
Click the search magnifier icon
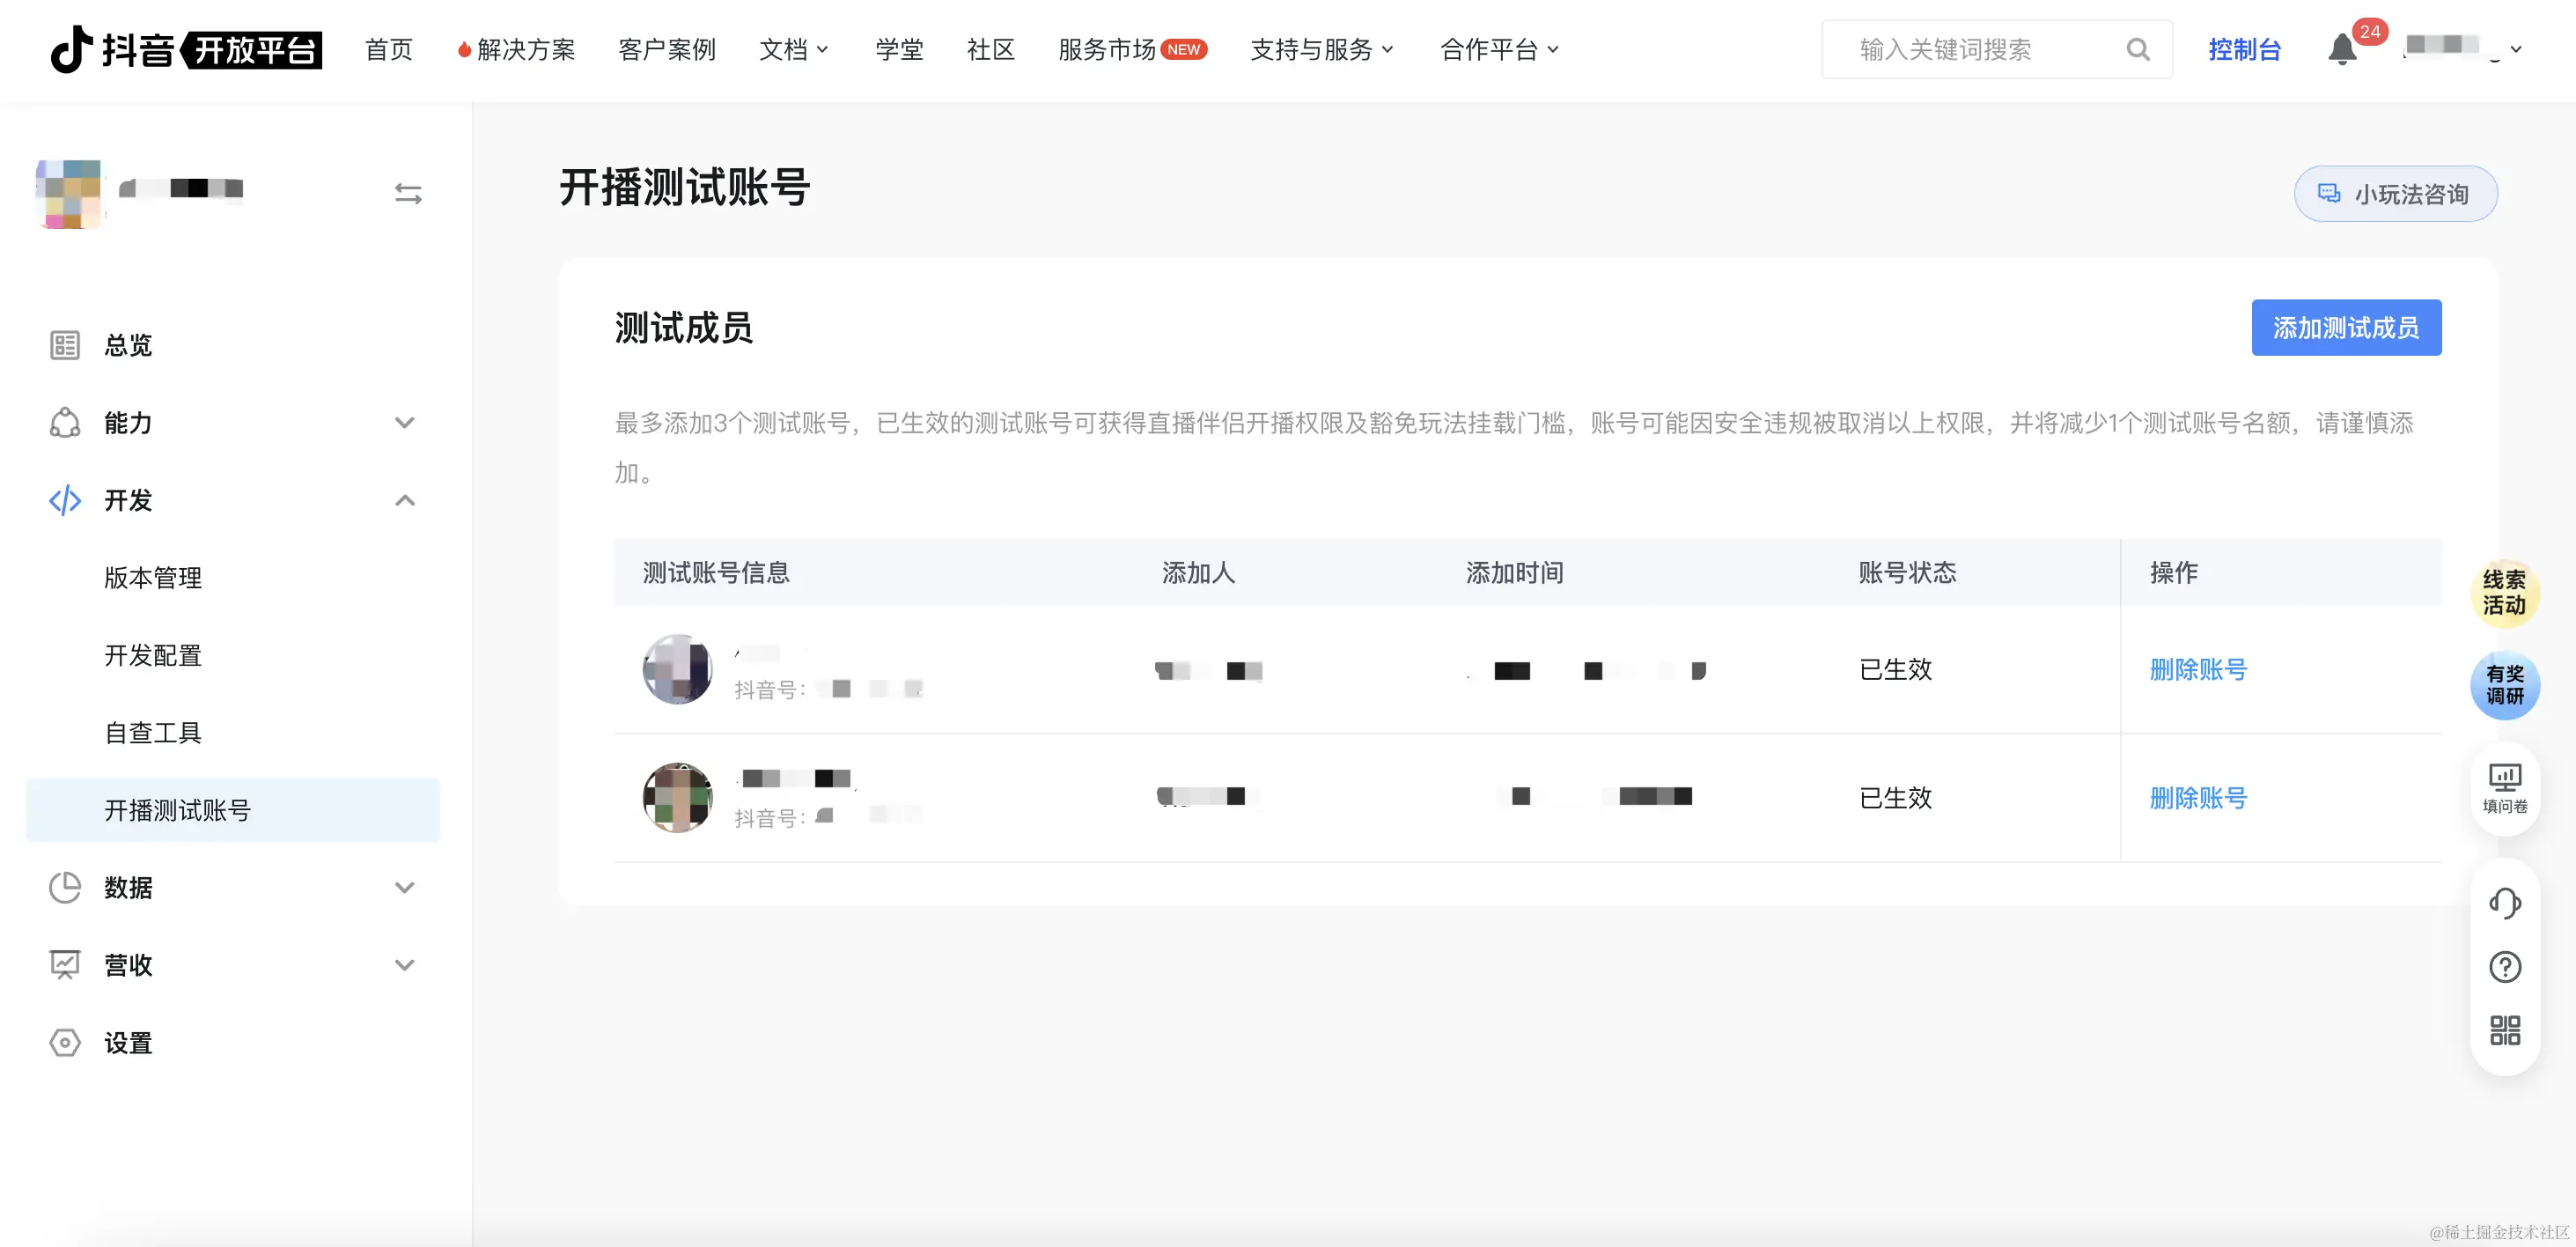2137,49
